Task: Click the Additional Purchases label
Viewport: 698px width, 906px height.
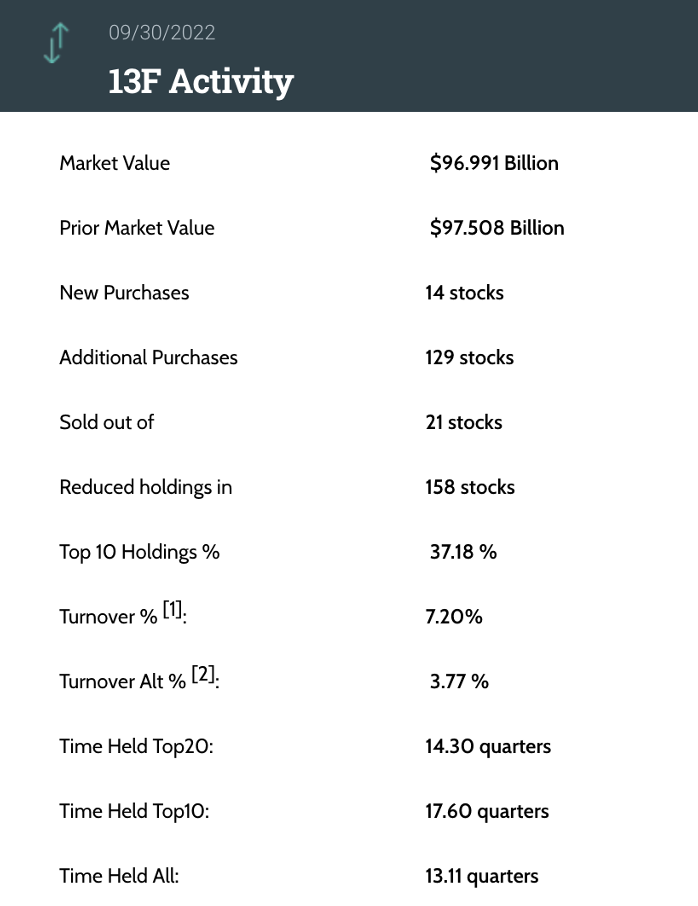Action: pyautogui.click(x=149, y=357)
